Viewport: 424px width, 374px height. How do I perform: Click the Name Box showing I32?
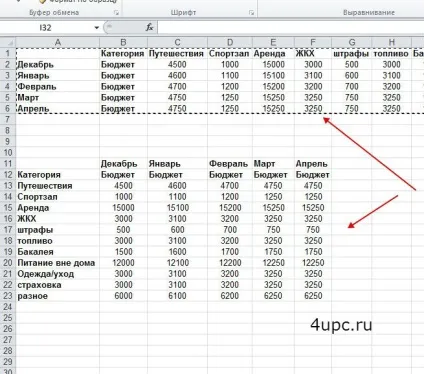[x=46, y=28]
